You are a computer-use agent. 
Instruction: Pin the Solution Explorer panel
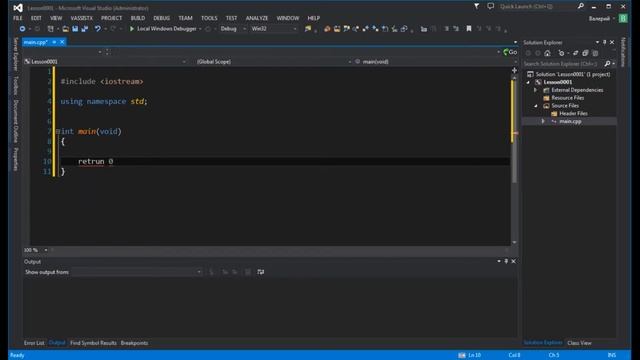click(604, 42)
